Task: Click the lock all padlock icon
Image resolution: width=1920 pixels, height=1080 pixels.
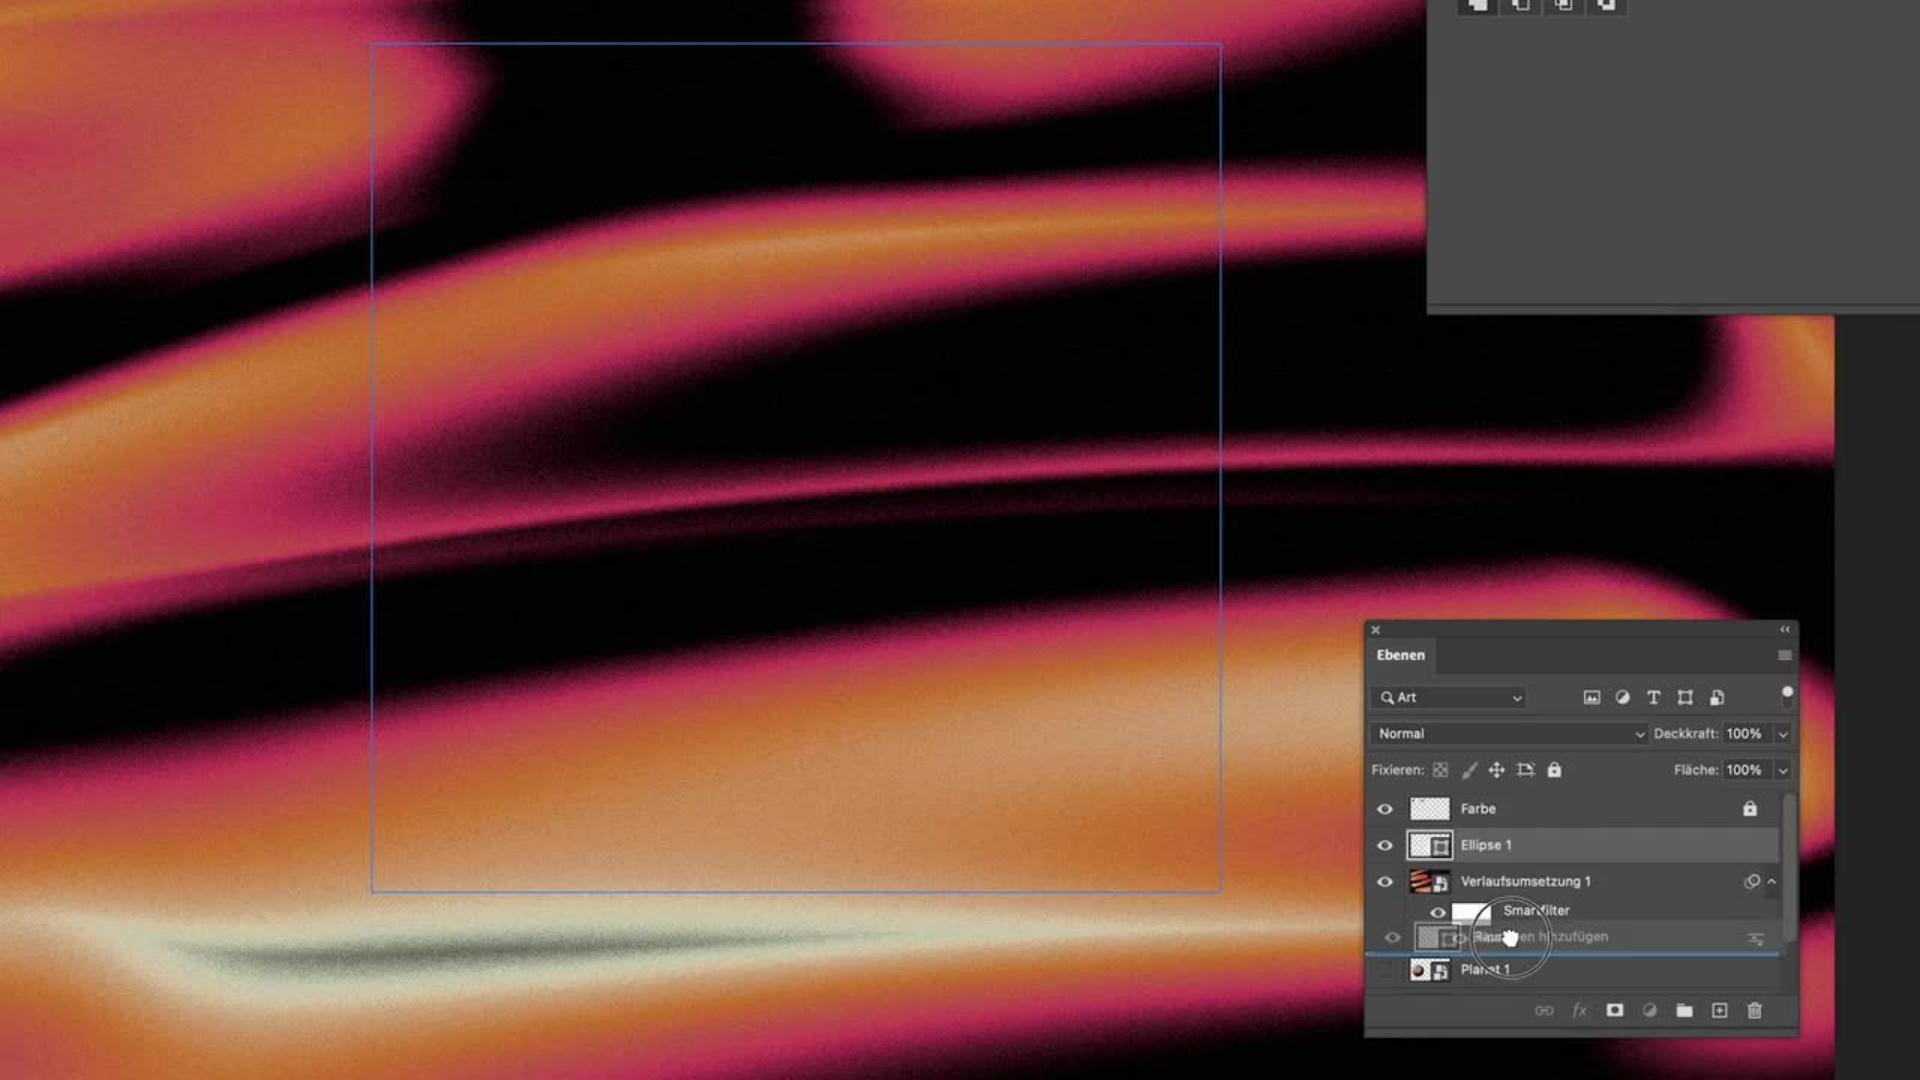Action: [1554, 770]
